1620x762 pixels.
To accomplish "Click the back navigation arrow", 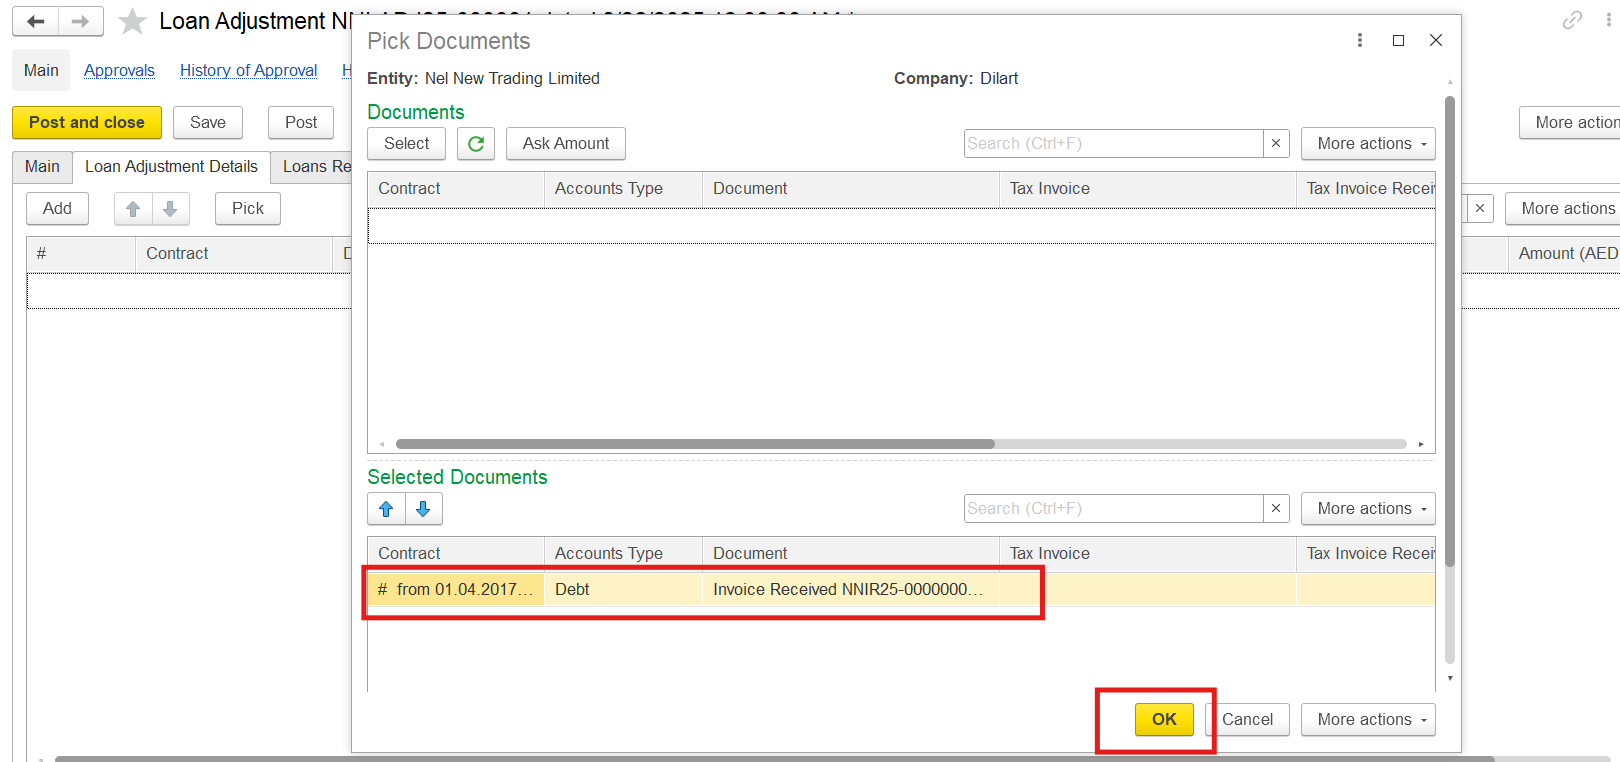I will click(36, 21).
